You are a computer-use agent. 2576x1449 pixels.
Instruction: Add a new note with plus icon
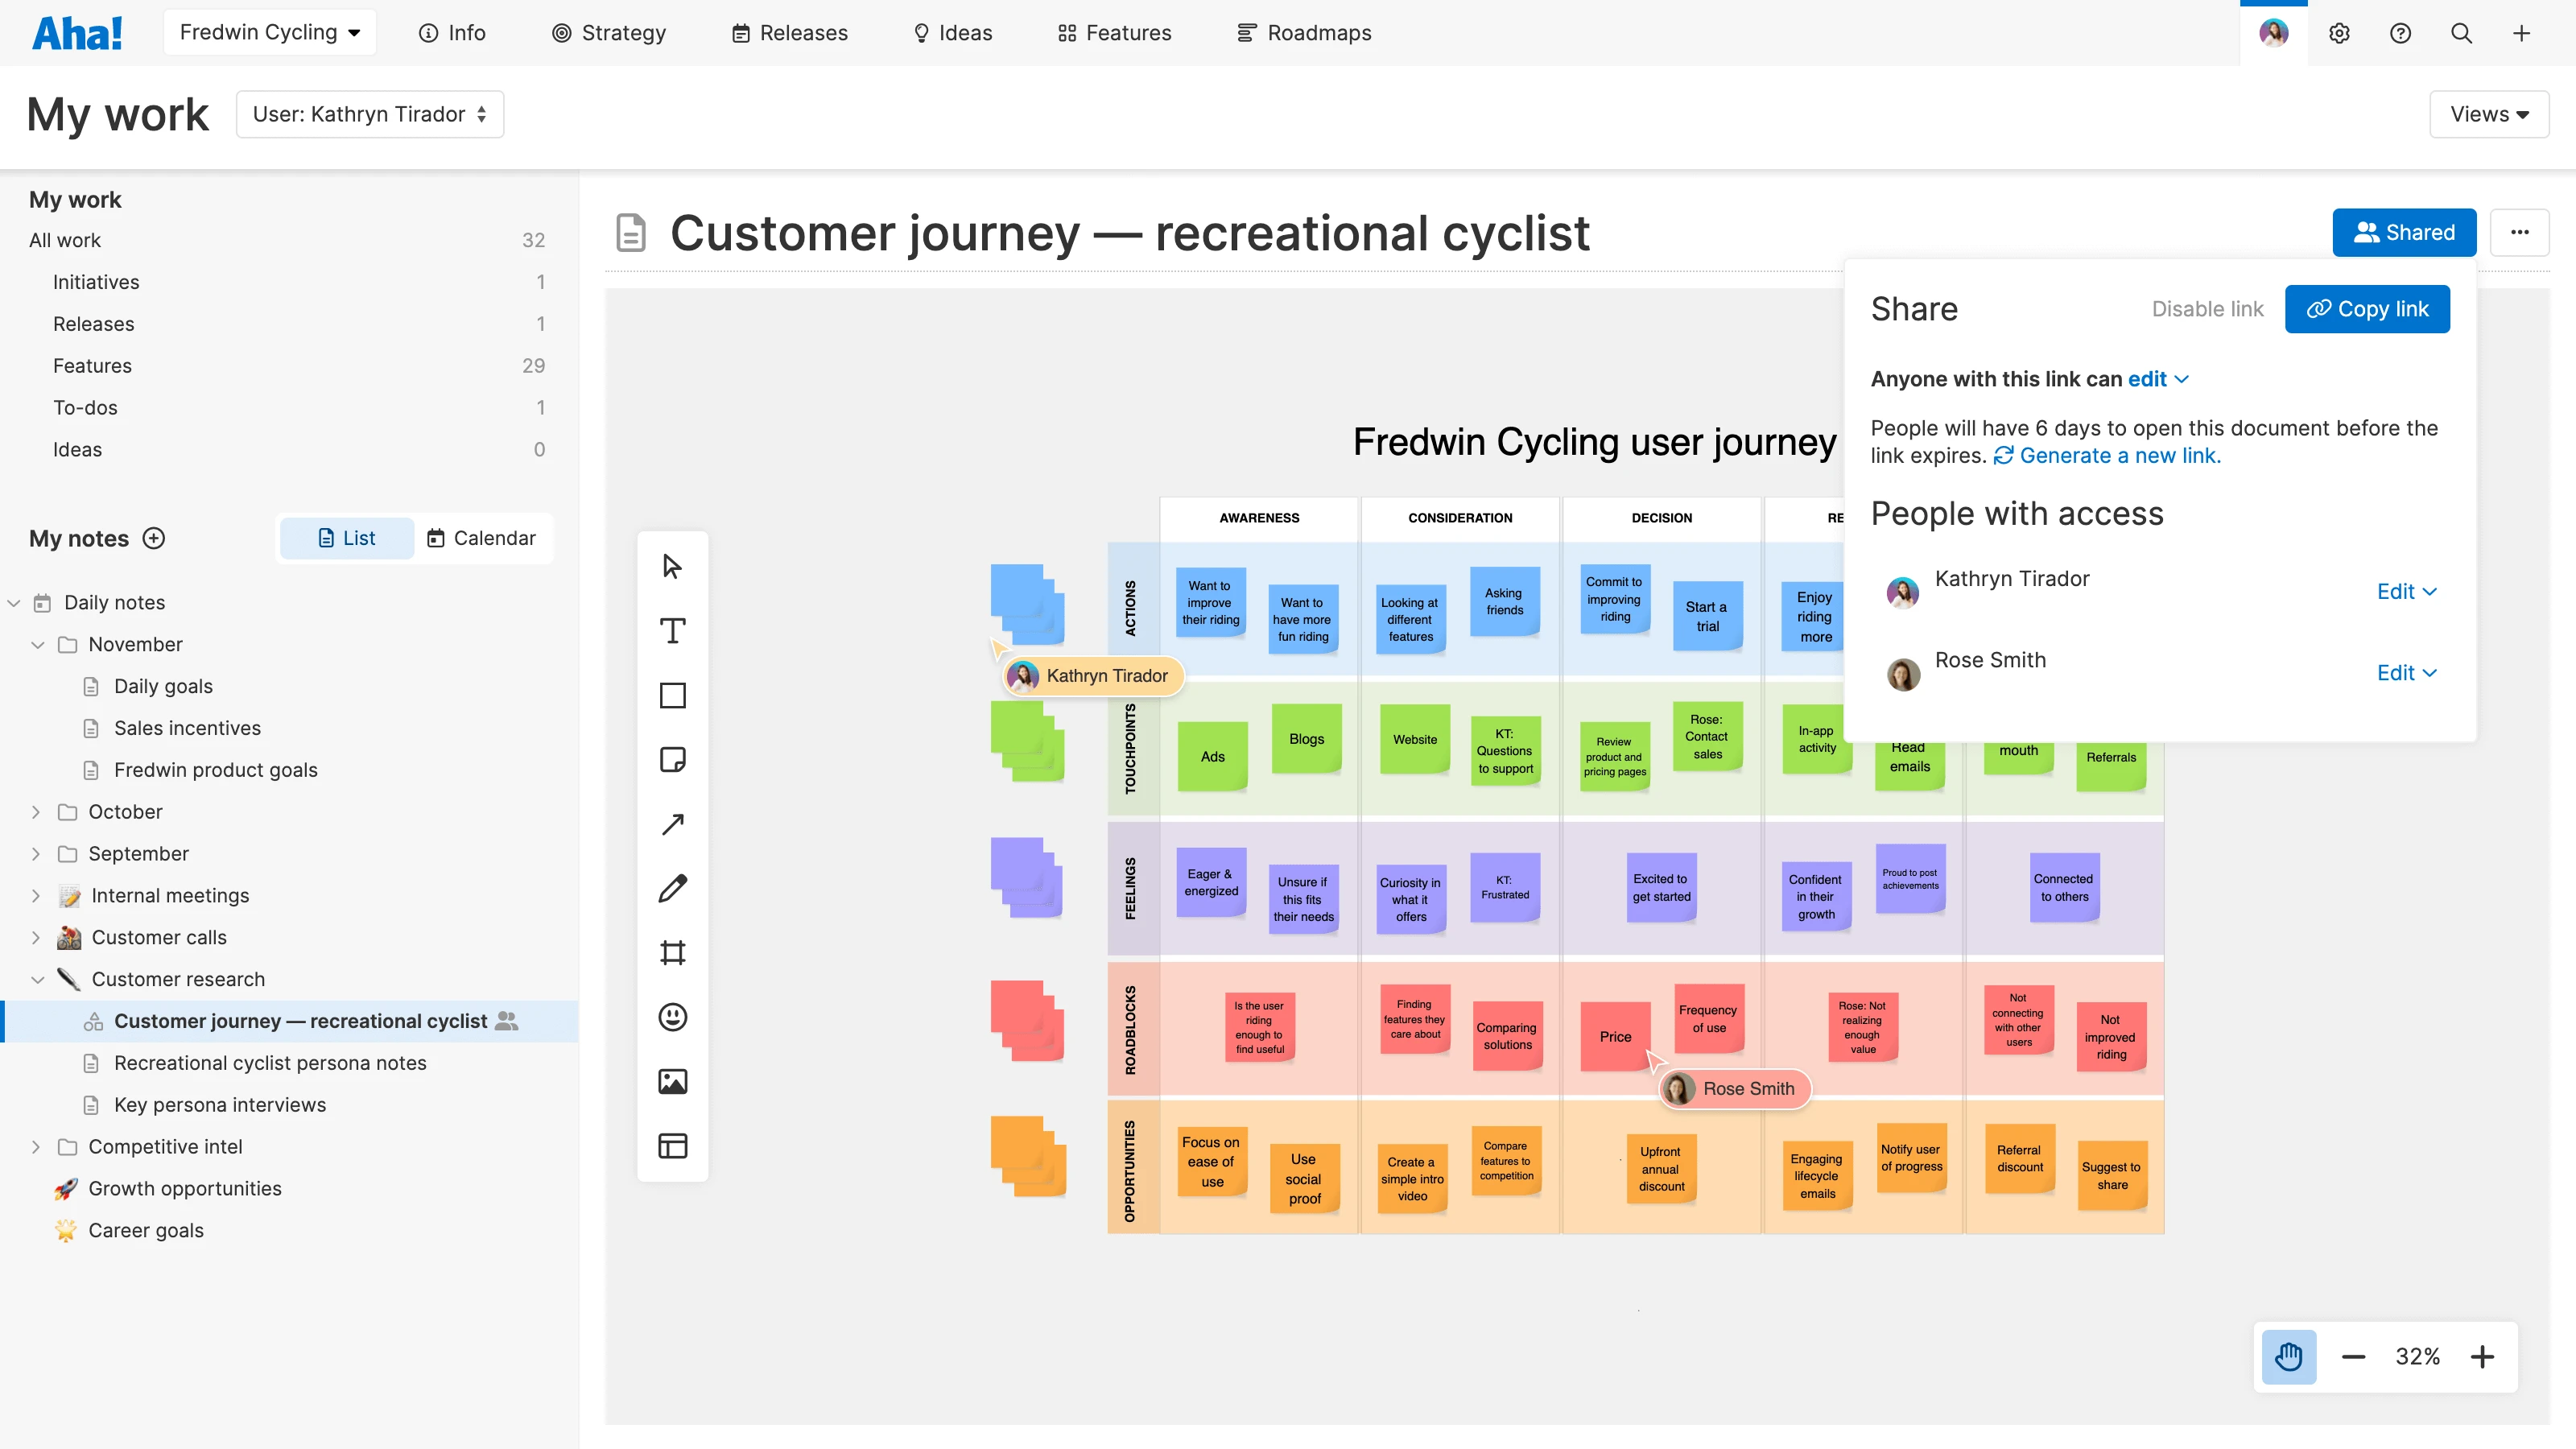[x=154, y=538]
